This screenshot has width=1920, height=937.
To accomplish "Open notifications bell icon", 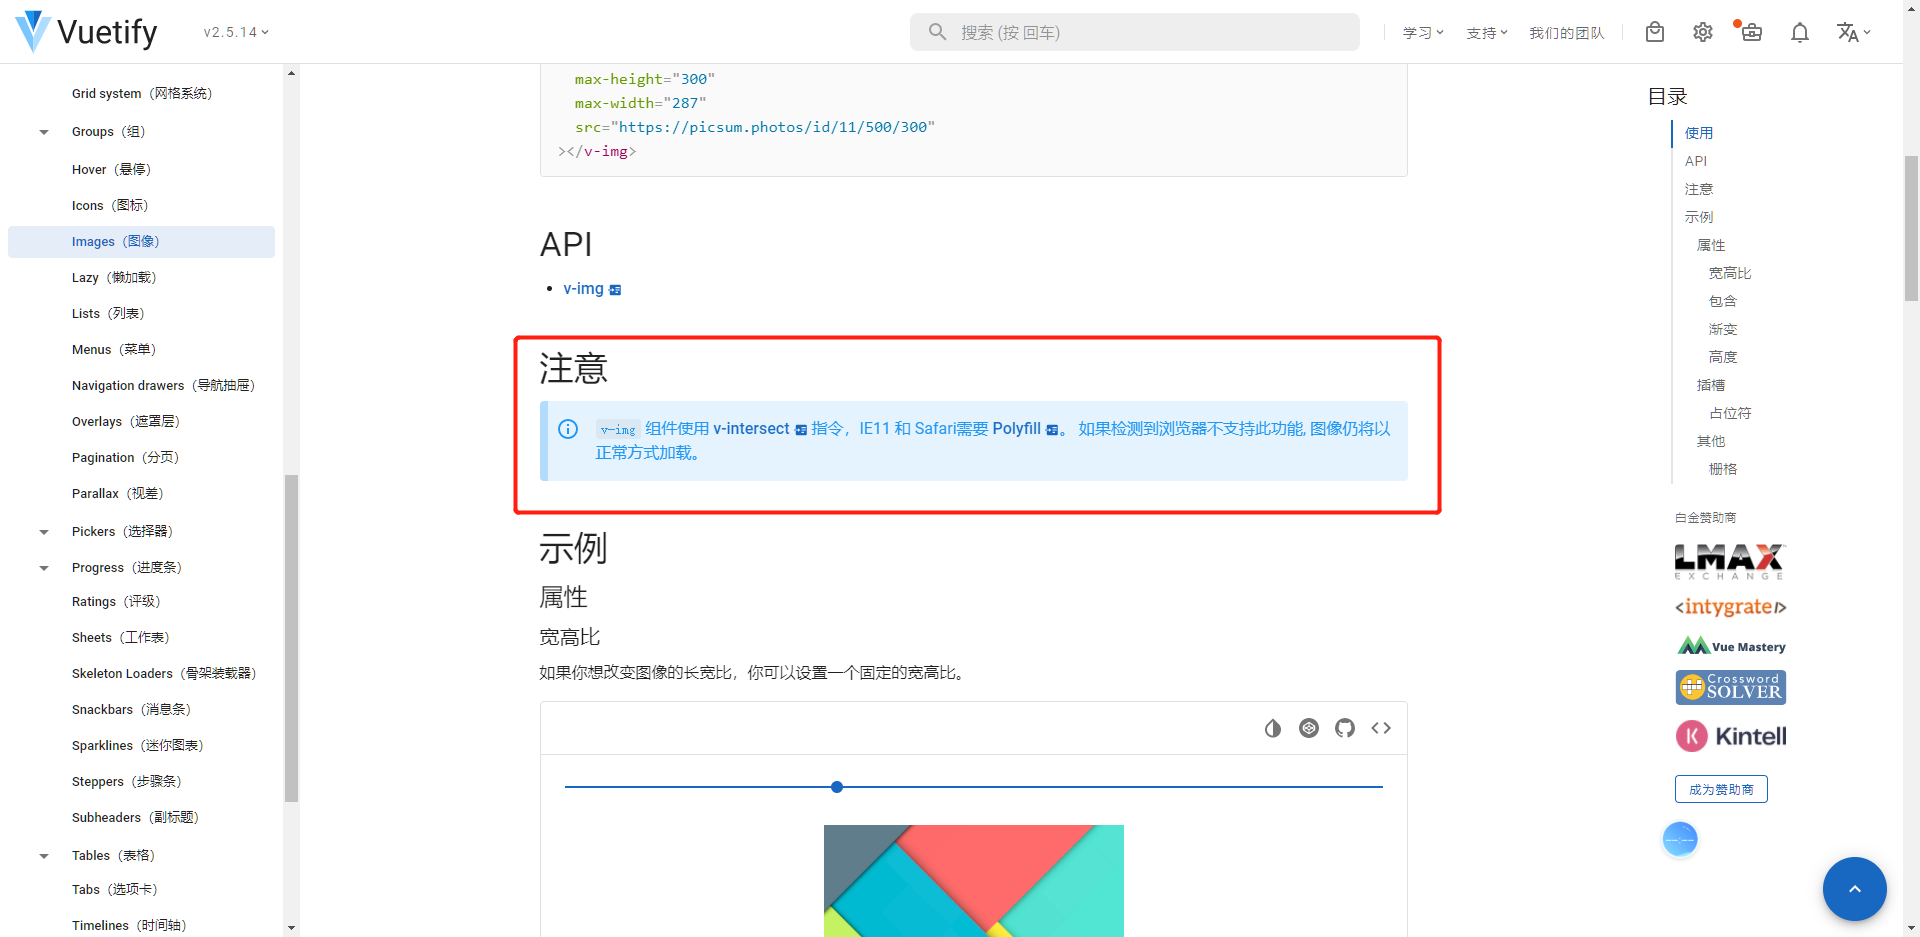I will 1800,32.
